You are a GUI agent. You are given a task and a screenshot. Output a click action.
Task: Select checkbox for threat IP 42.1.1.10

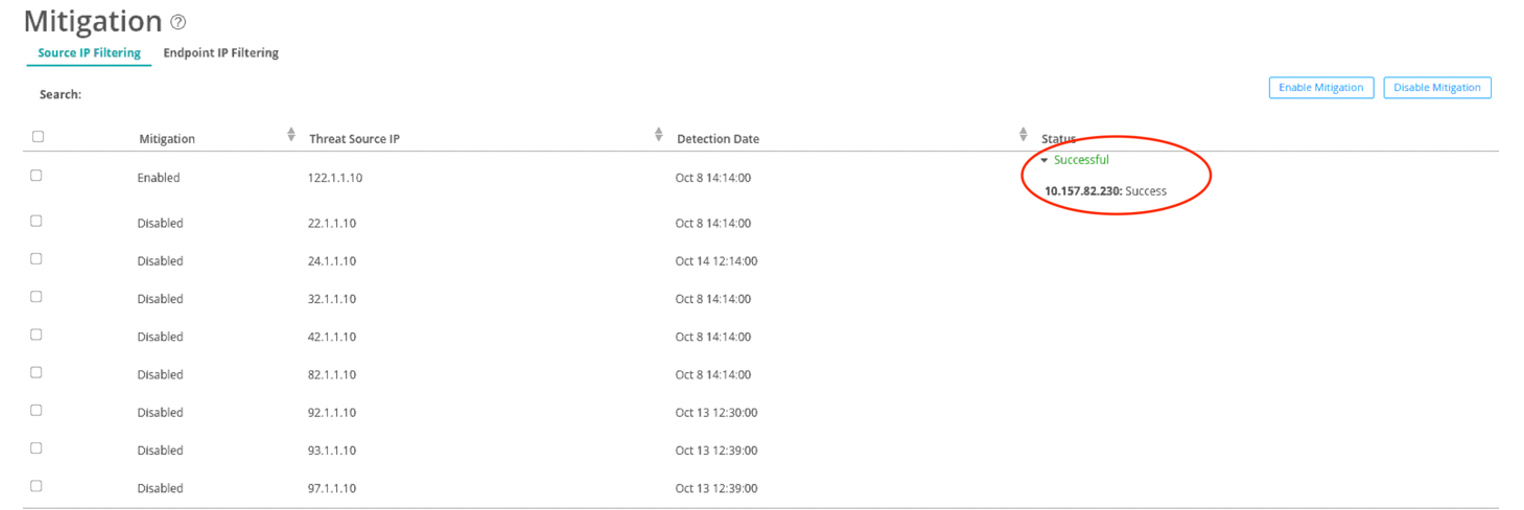[36, 334]
